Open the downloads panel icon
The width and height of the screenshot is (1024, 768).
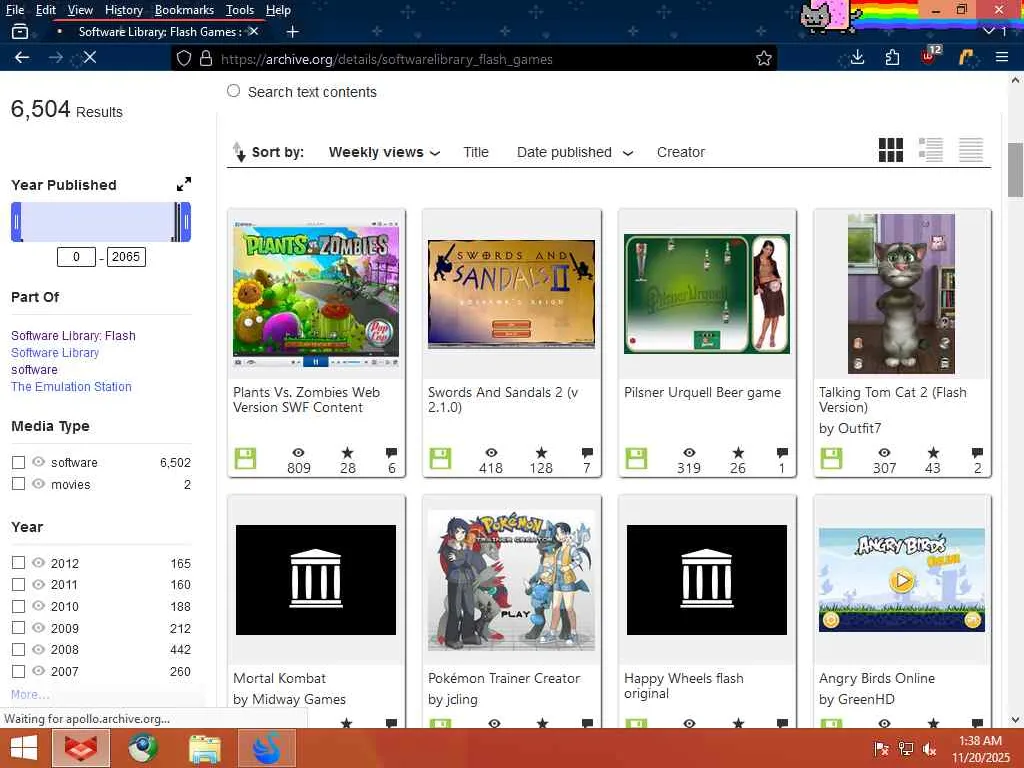pyautogui.click(x=857, y=57)
